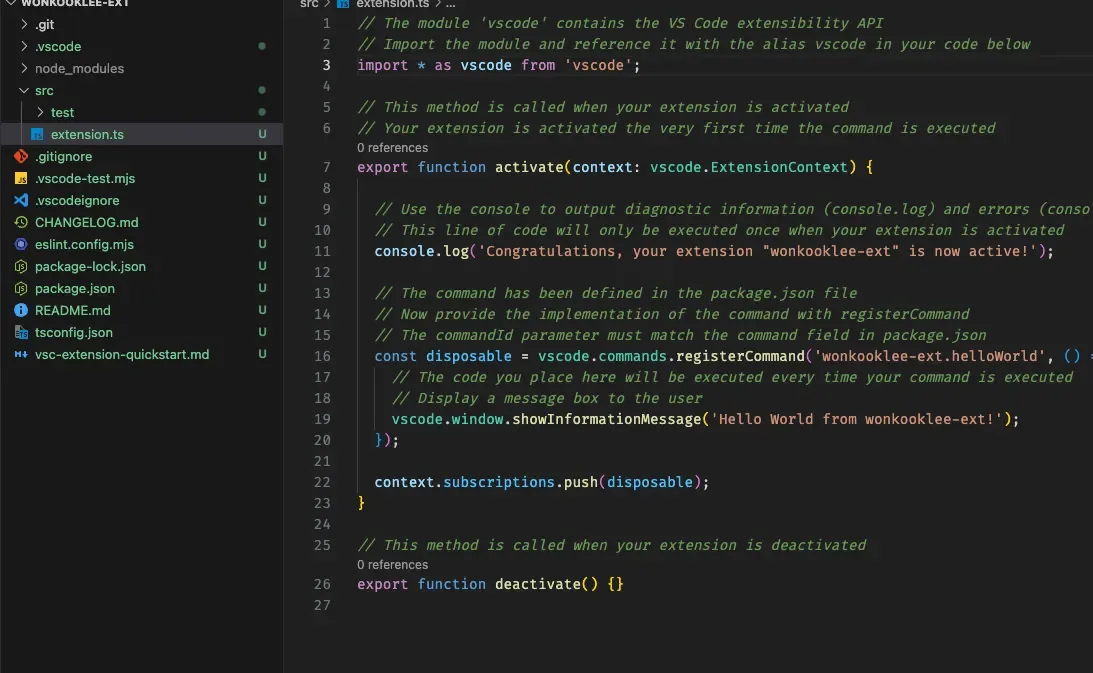Open vsc-extension-quickstart.md in the explorer
1093x673 pixels.
tap(122, 354)
